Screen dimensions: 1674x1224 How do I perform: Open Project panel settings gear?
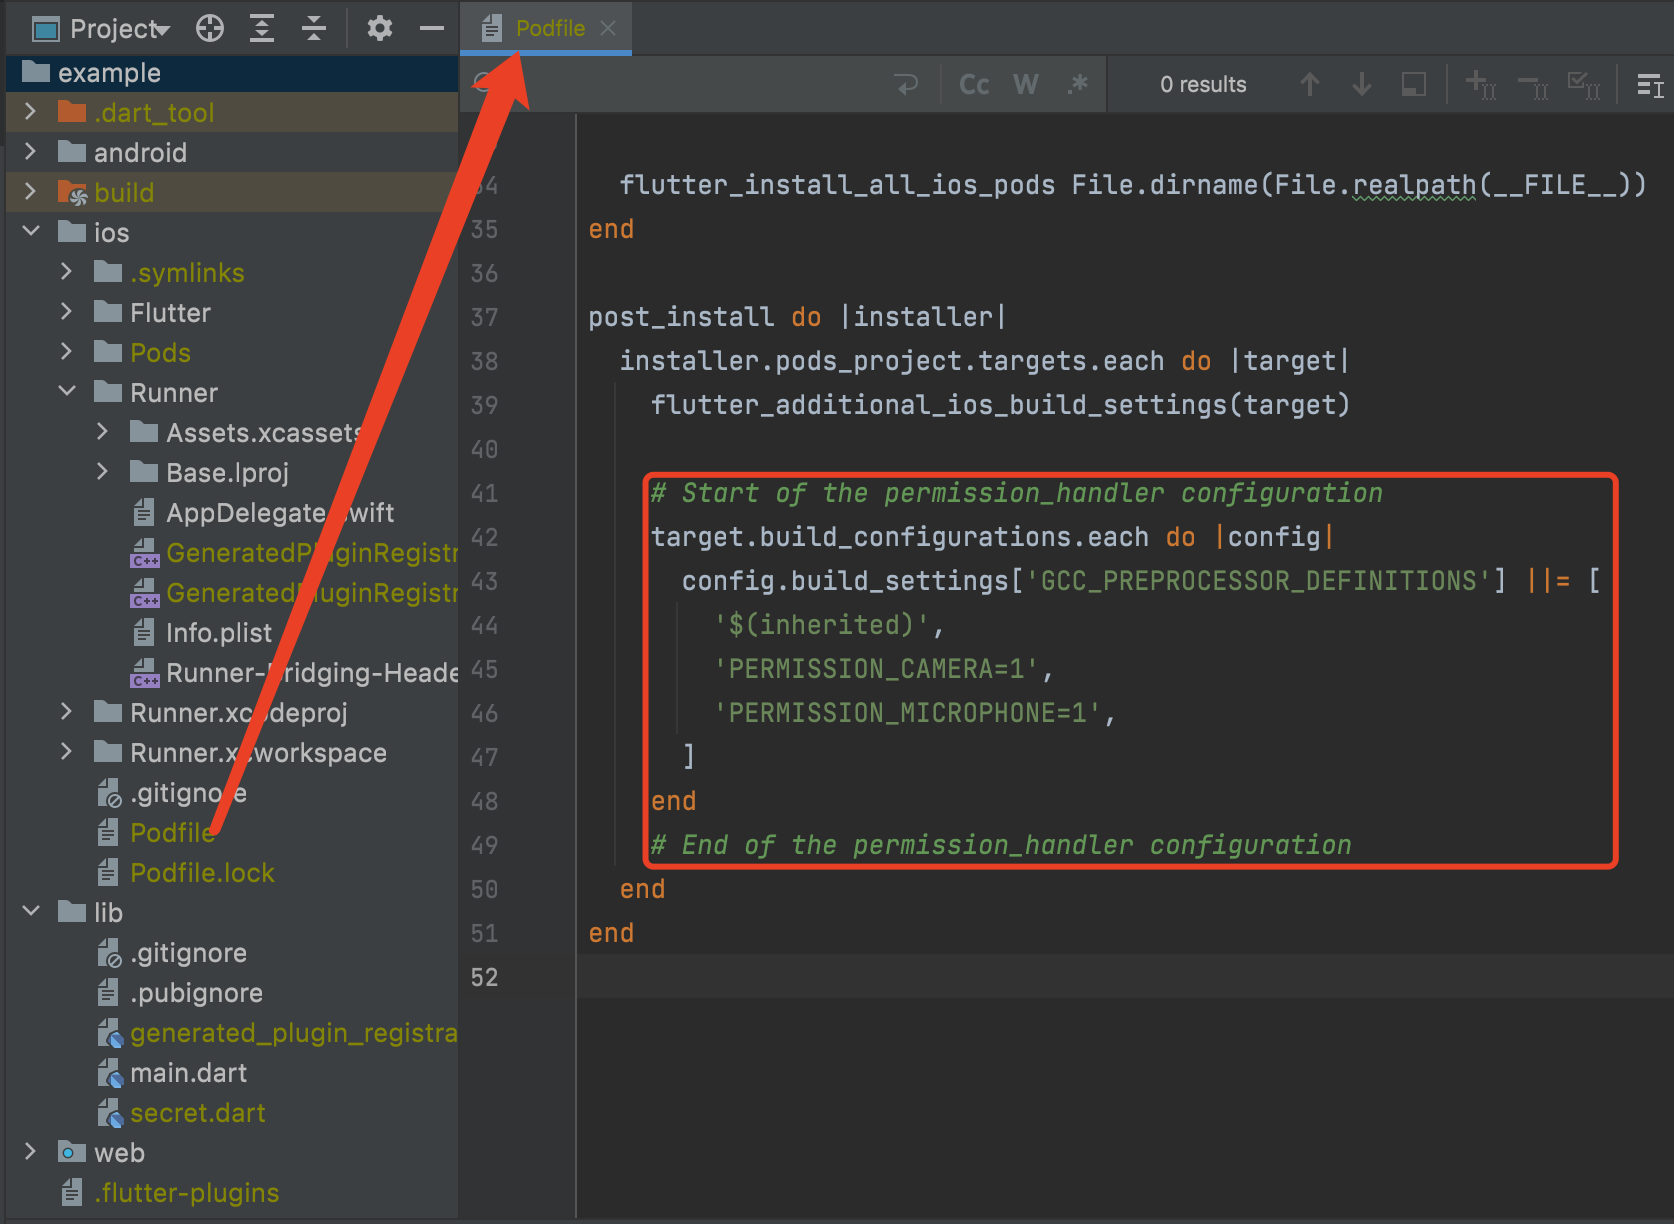coord(379,29)
